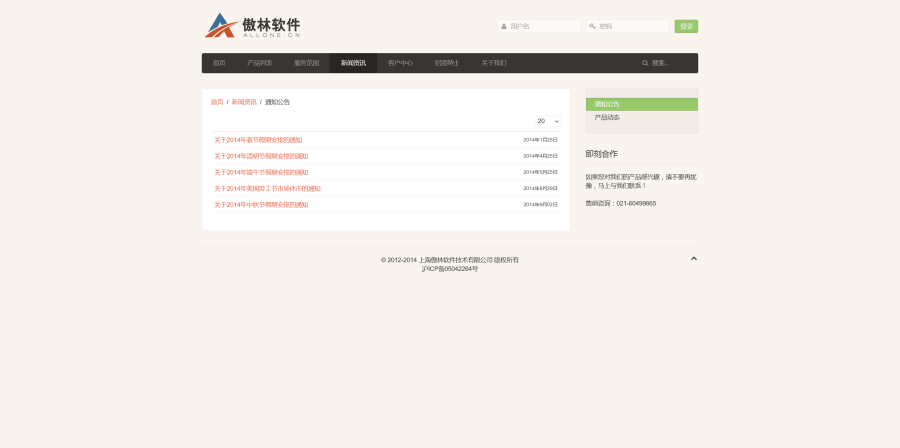Click the date beside the 美国劳工节 notice
Screen dimensions: 900x448
(540, 188)
